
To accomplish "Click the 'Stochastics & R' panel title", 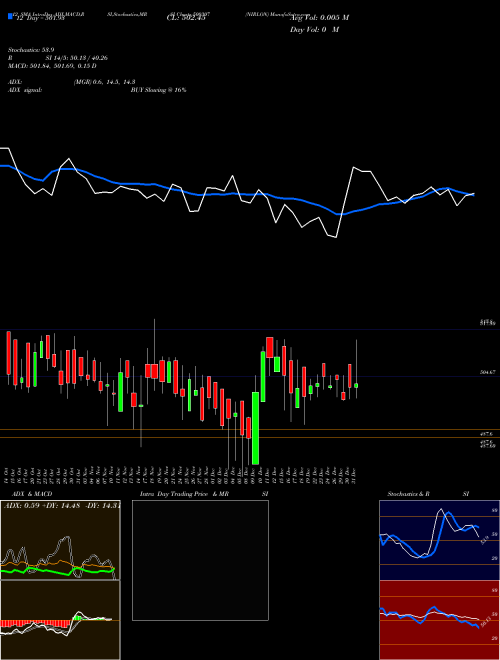I will coord(408,494).
